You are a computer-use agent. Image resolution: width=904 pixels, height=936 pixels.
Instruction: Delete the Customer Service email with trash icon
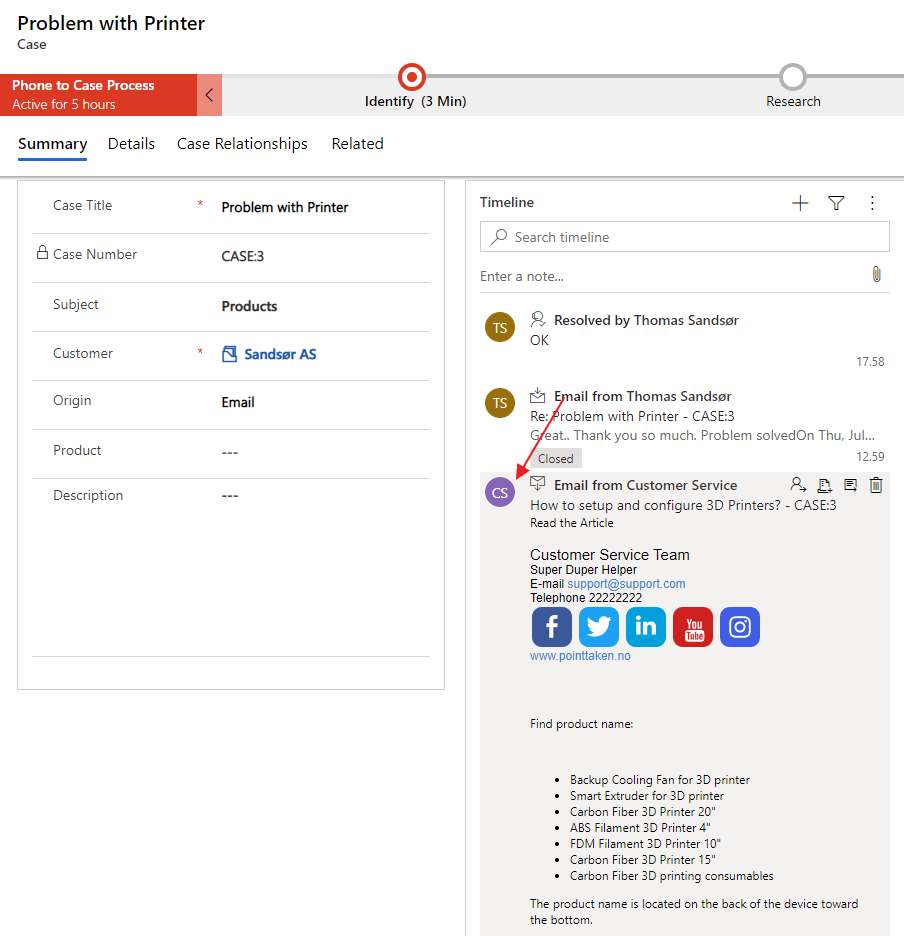pyautogui.click(x=876, y=485)
